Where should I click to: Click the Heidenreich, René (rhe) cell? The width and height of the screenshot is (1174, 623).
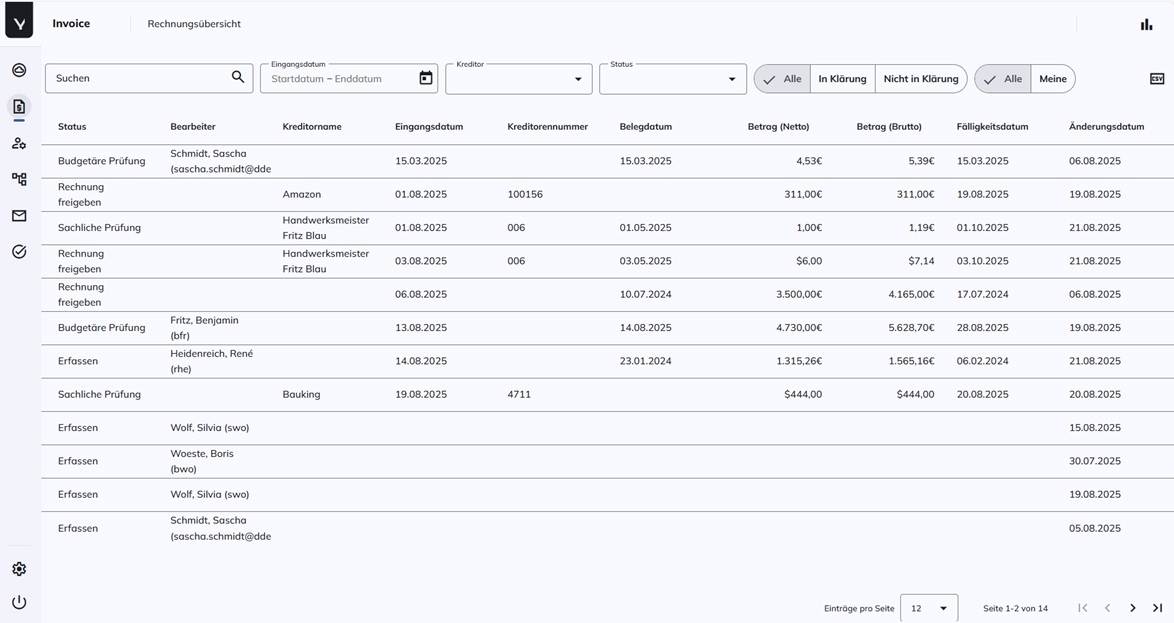[211, 361]
